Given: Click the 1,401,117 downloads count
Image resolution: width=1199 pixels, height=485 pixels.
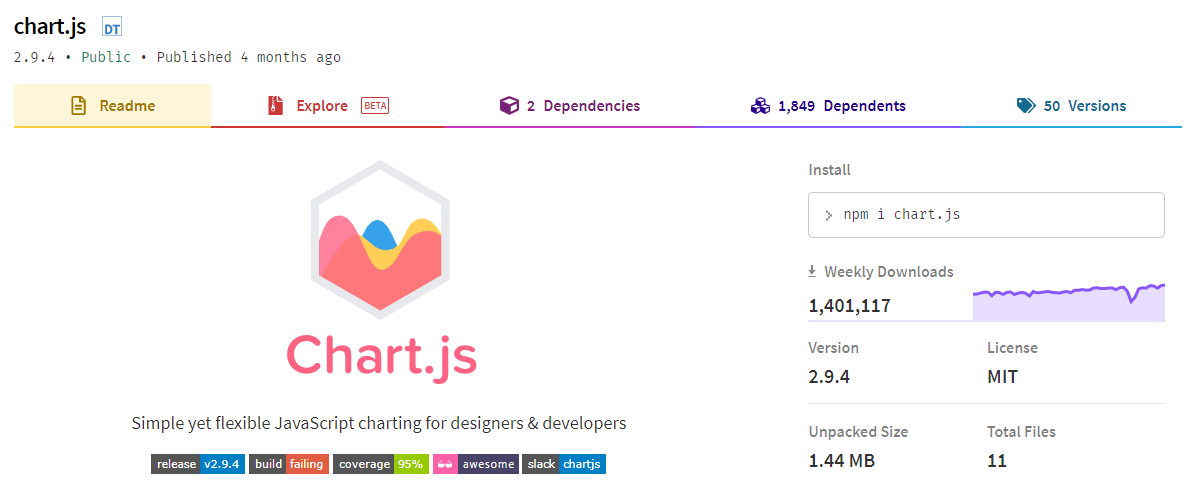Looking at the screenshot, I should point(850,307).
